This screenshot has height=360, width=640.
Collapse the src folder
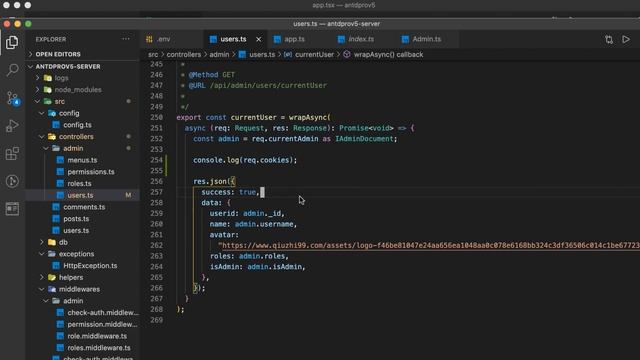click(82, 101)
